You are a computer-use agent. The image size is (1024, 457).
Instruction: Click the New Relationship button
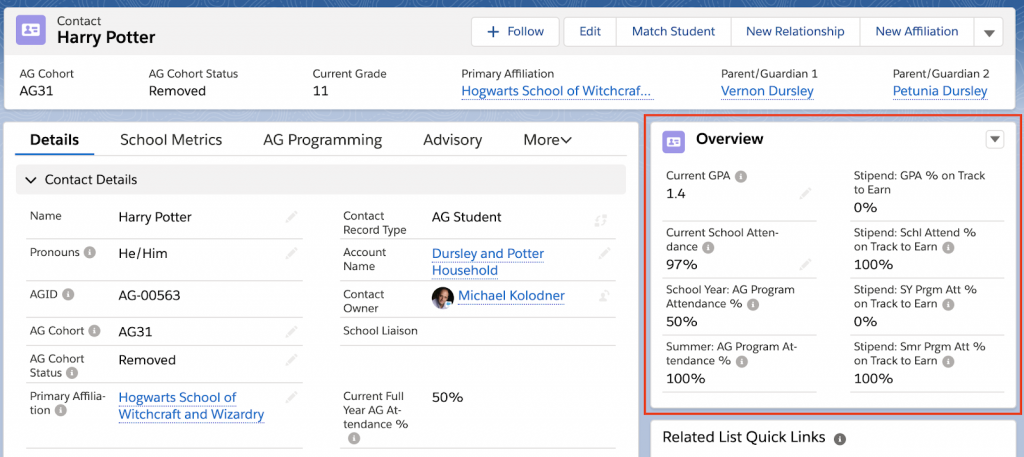795,32
